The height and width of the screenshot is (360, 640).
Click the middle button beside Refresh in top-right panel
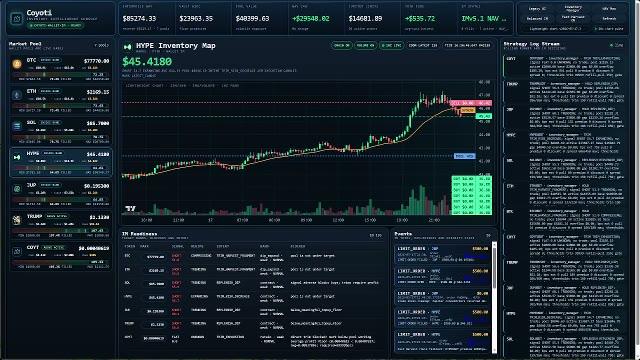click(x=573, y=18)
